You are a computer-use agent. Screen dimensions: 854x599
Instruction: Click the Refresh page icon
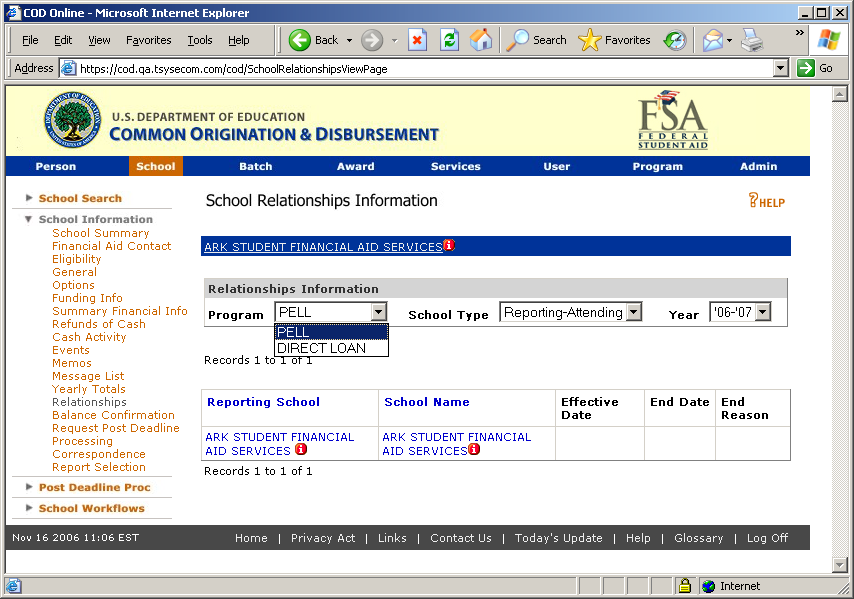tap(449, 40)
